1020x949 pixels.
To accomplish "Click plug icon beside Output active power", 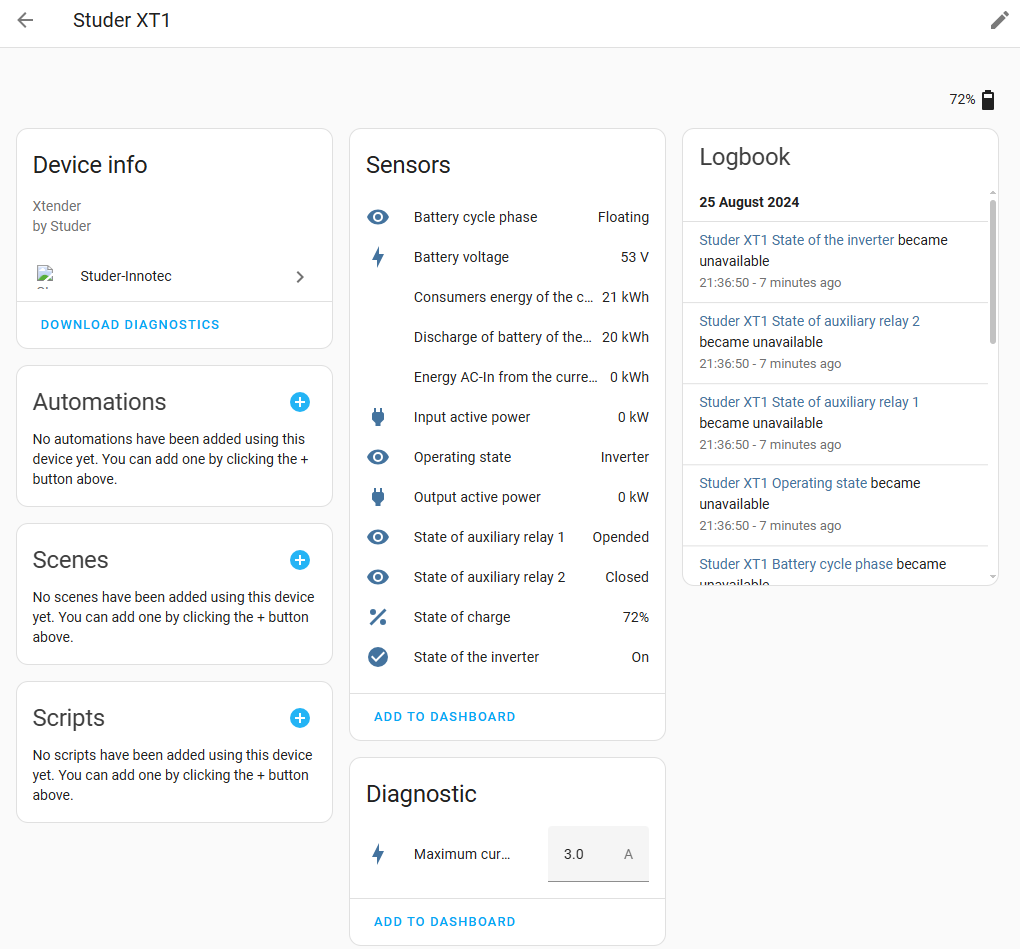I will [x=378, y=497].
